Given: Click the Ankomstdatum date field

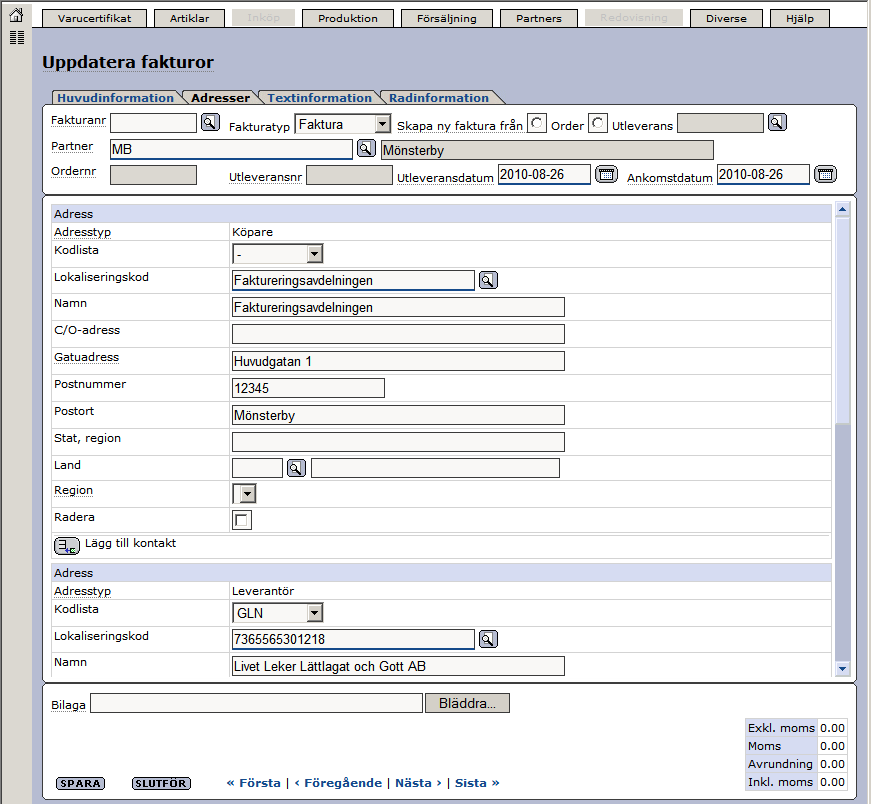Looking at the screenshot, I should tap(763, 174).
